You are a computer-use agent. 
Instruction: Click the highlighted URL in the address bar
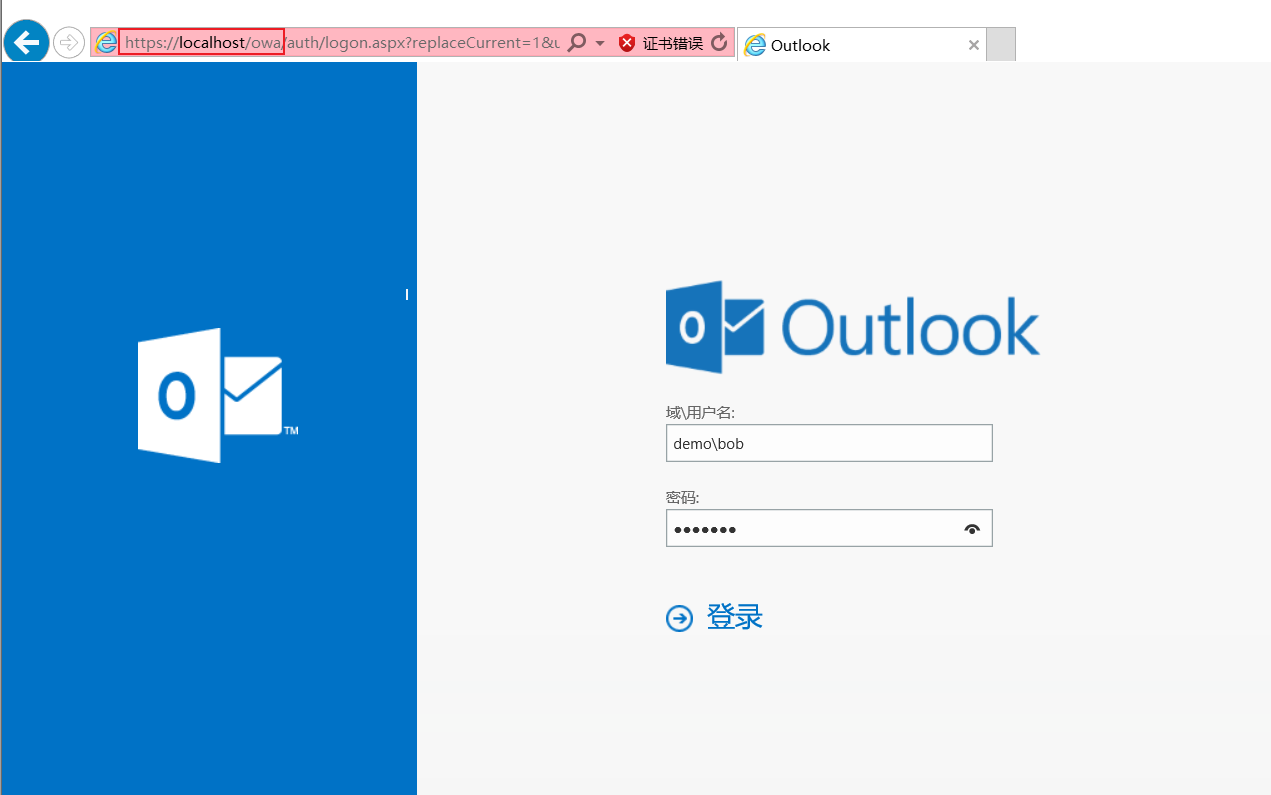coord(200,42)
